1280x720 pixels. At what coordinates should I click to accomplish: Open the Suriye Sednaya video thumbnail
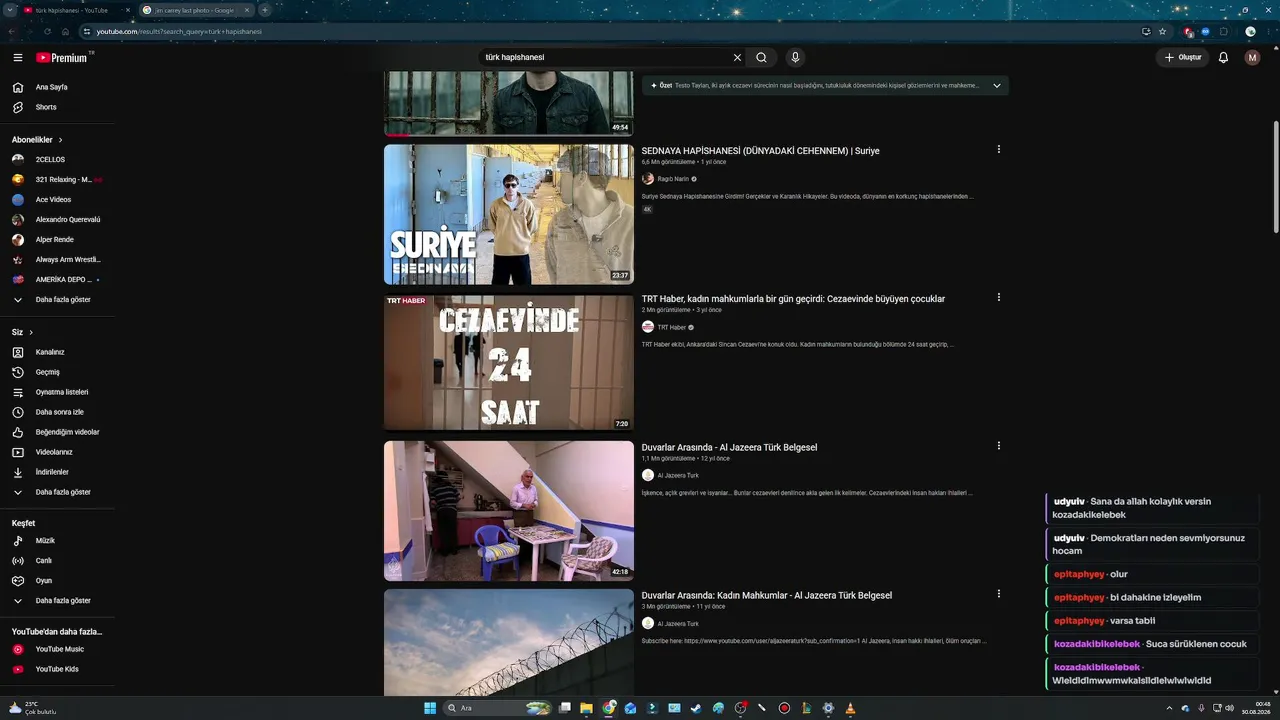tap(509, 214)
